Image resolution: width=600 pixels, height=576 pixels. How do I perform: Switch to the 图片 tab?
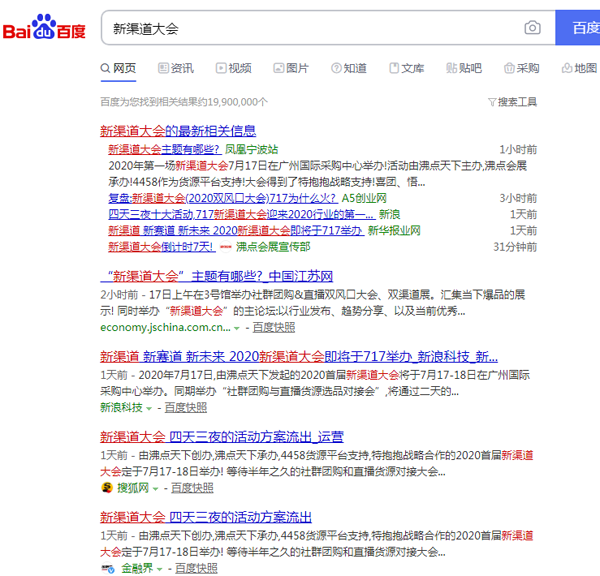(x=291, y=69)
